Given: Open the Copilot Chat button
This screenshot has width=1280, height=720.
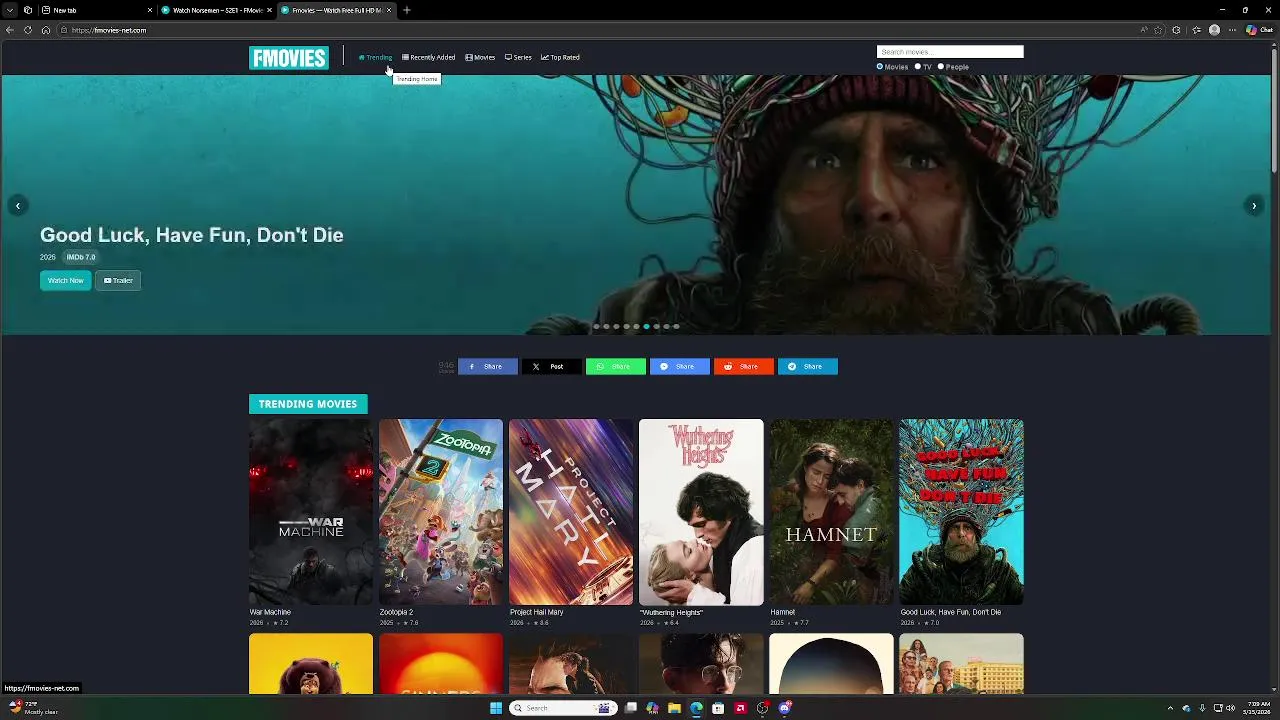Looking at the screenshot, I should 1258,30.
